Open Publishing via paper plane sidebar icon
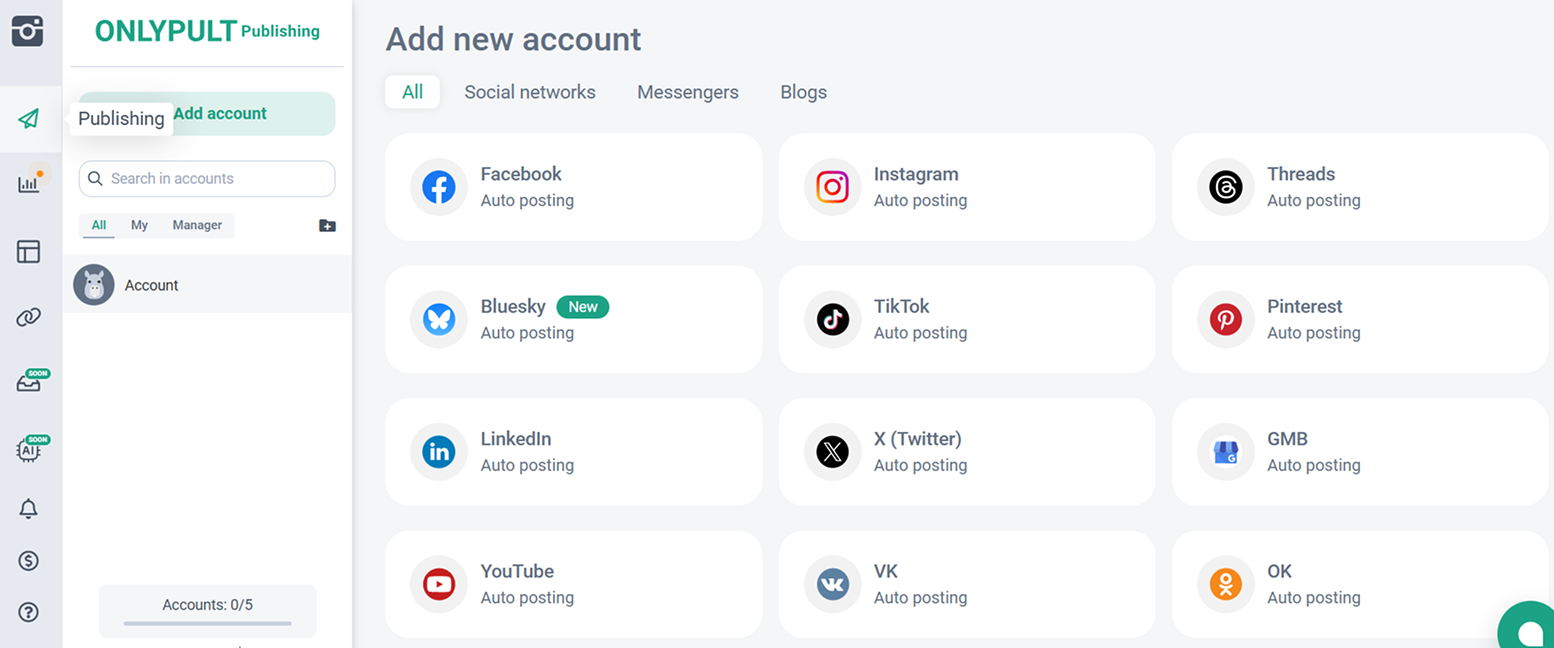The width and height of the screenshot is (1554, 648). point(29,119)
